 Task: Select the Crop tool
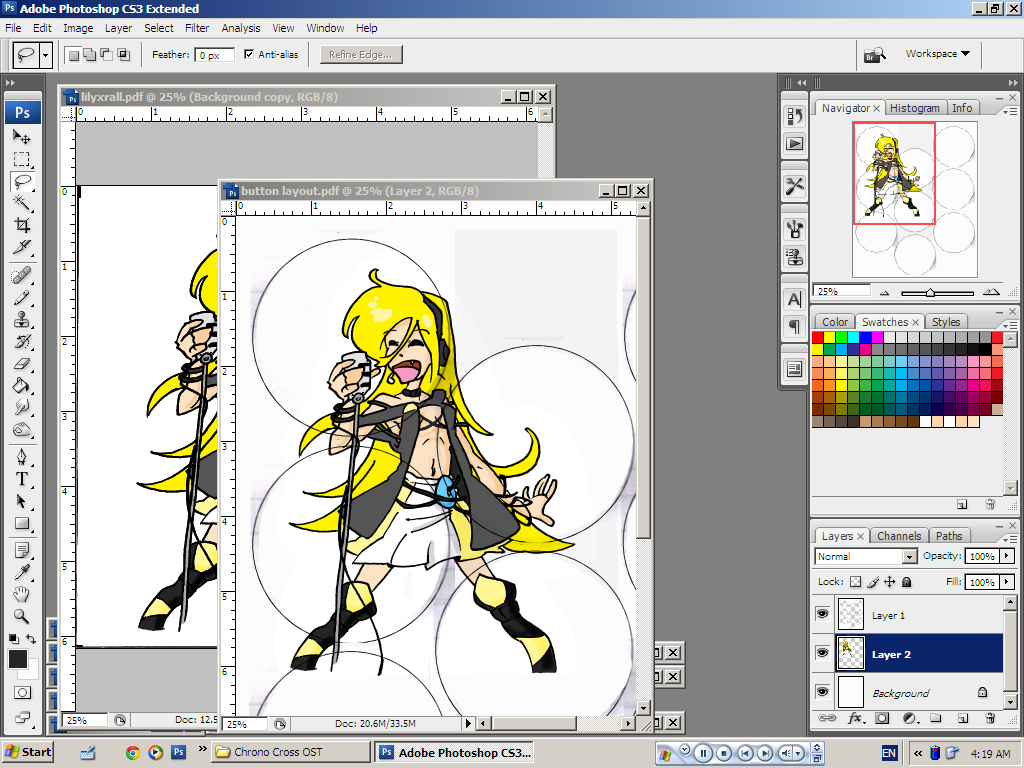[x=22, y=225]
